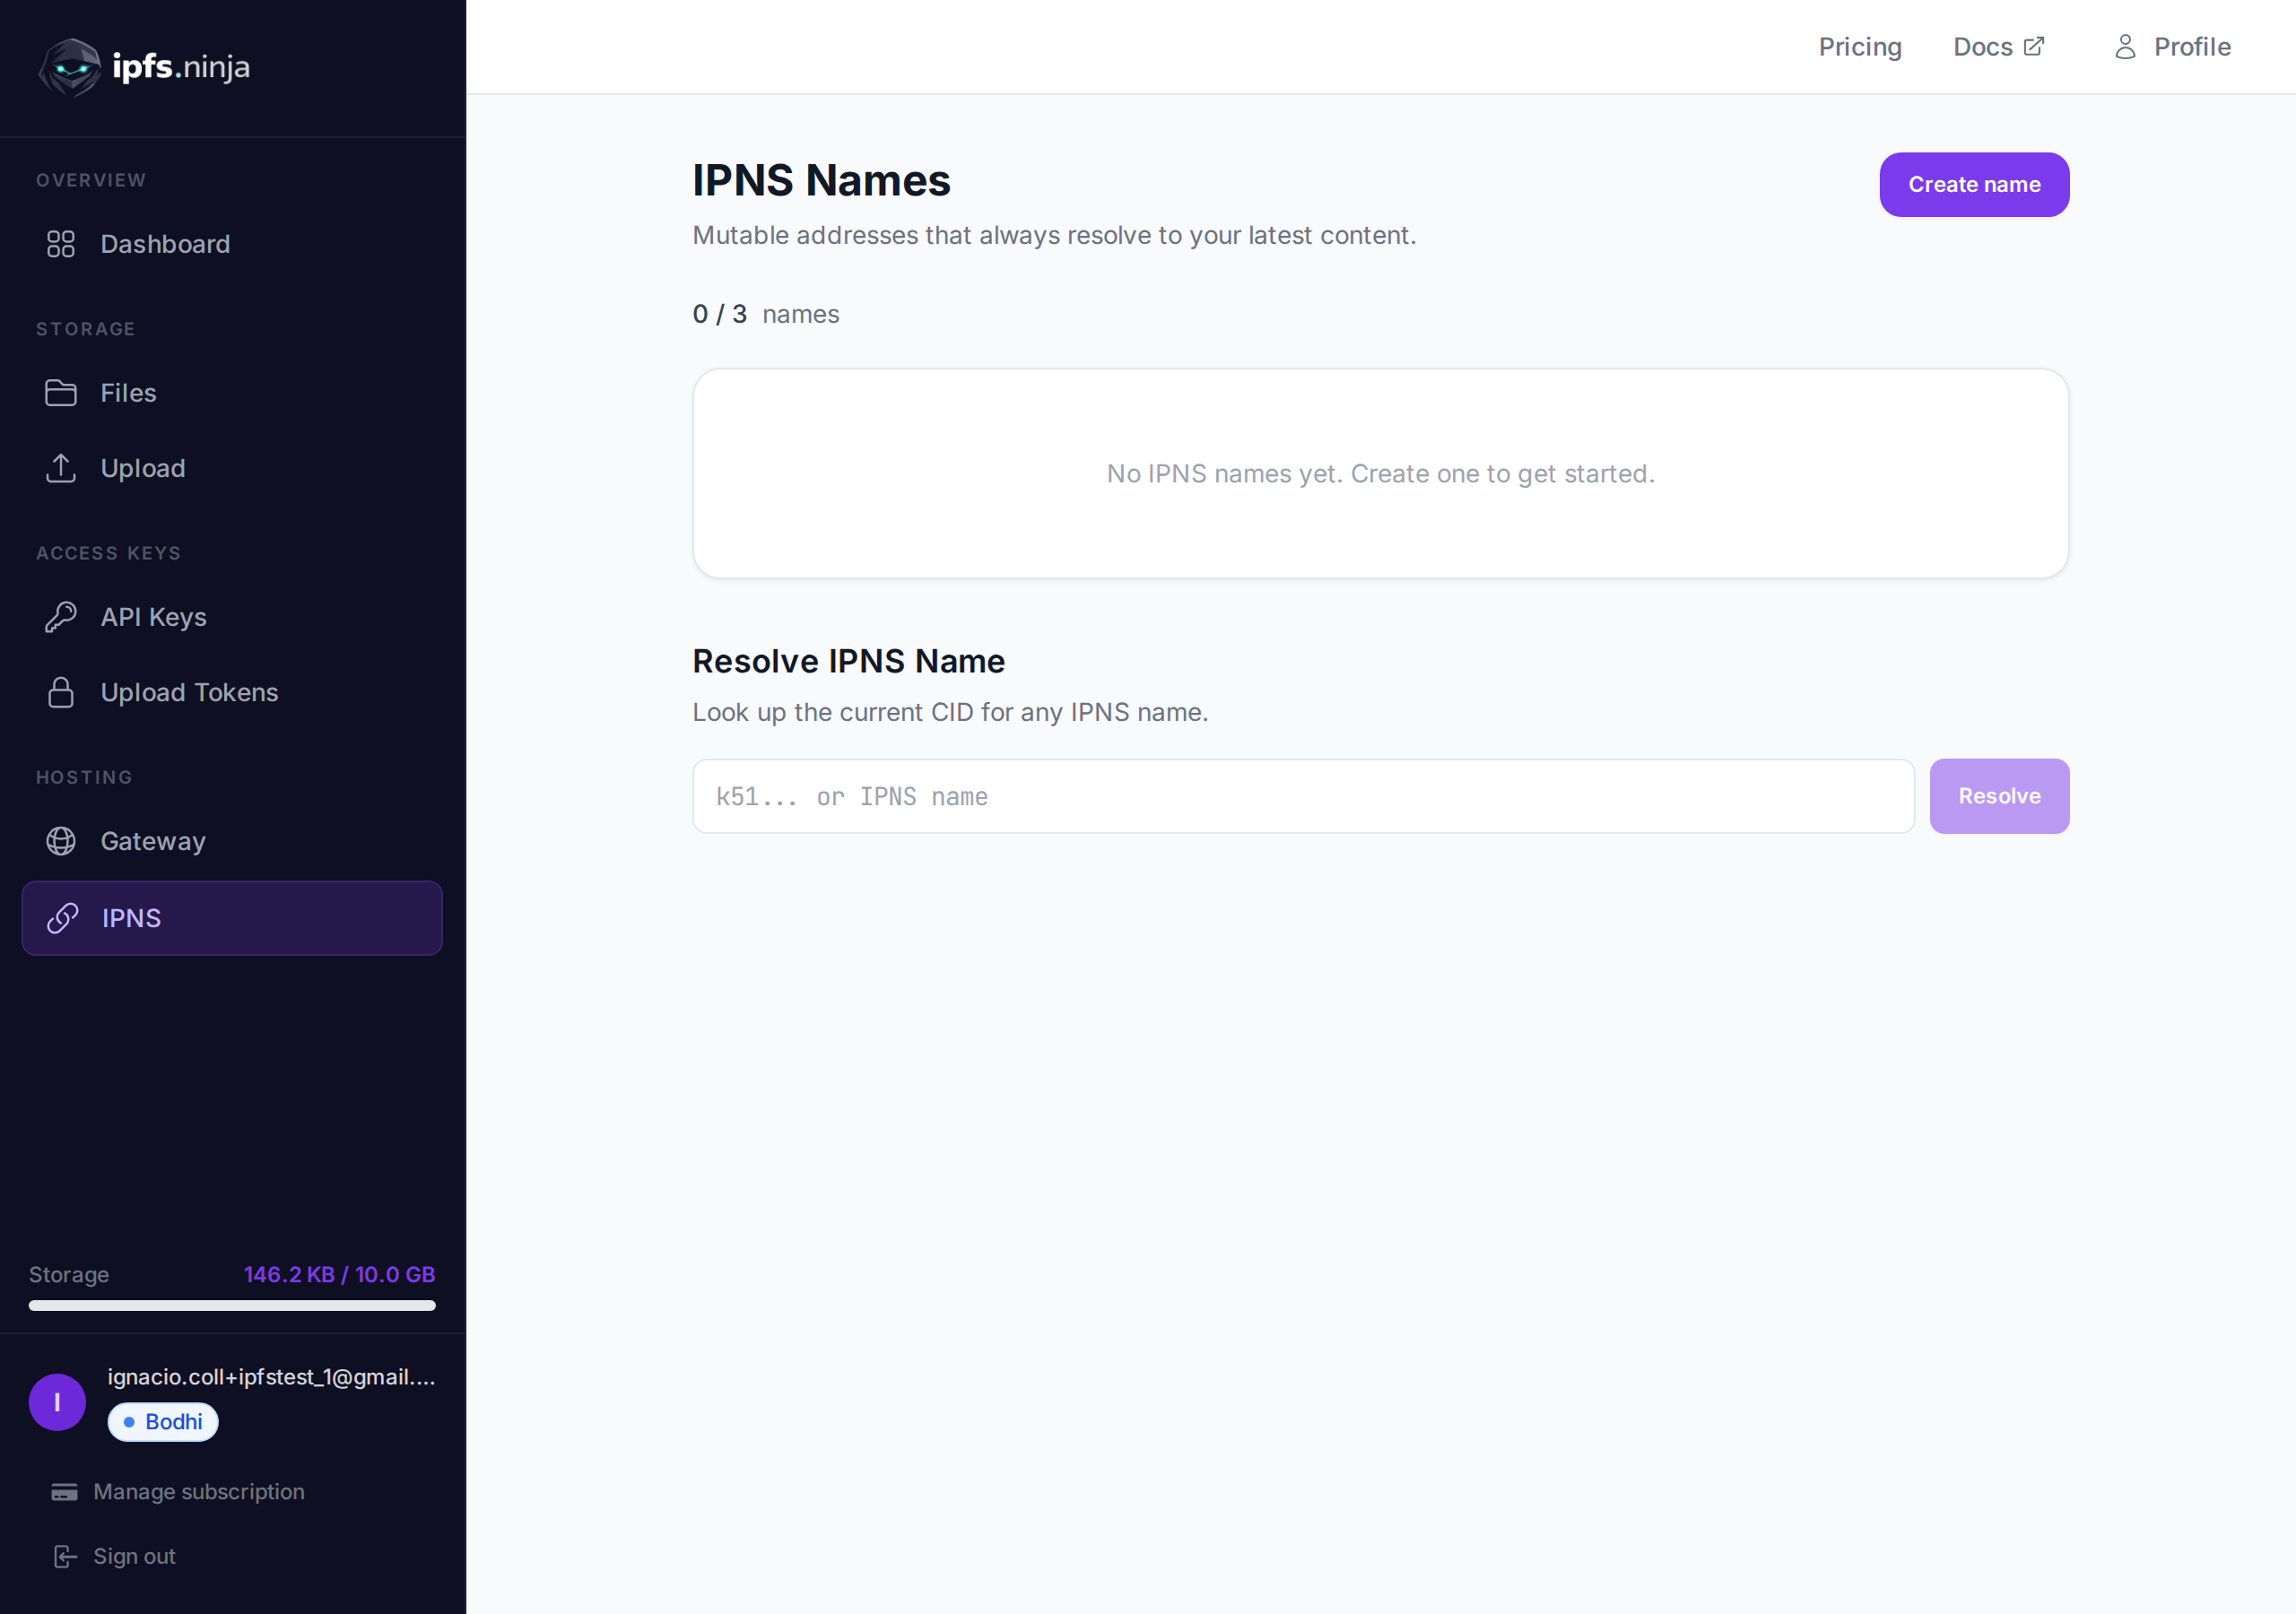Open the Docs page
Screen dimensions: 2296x1614
(x=1984, y=46)
